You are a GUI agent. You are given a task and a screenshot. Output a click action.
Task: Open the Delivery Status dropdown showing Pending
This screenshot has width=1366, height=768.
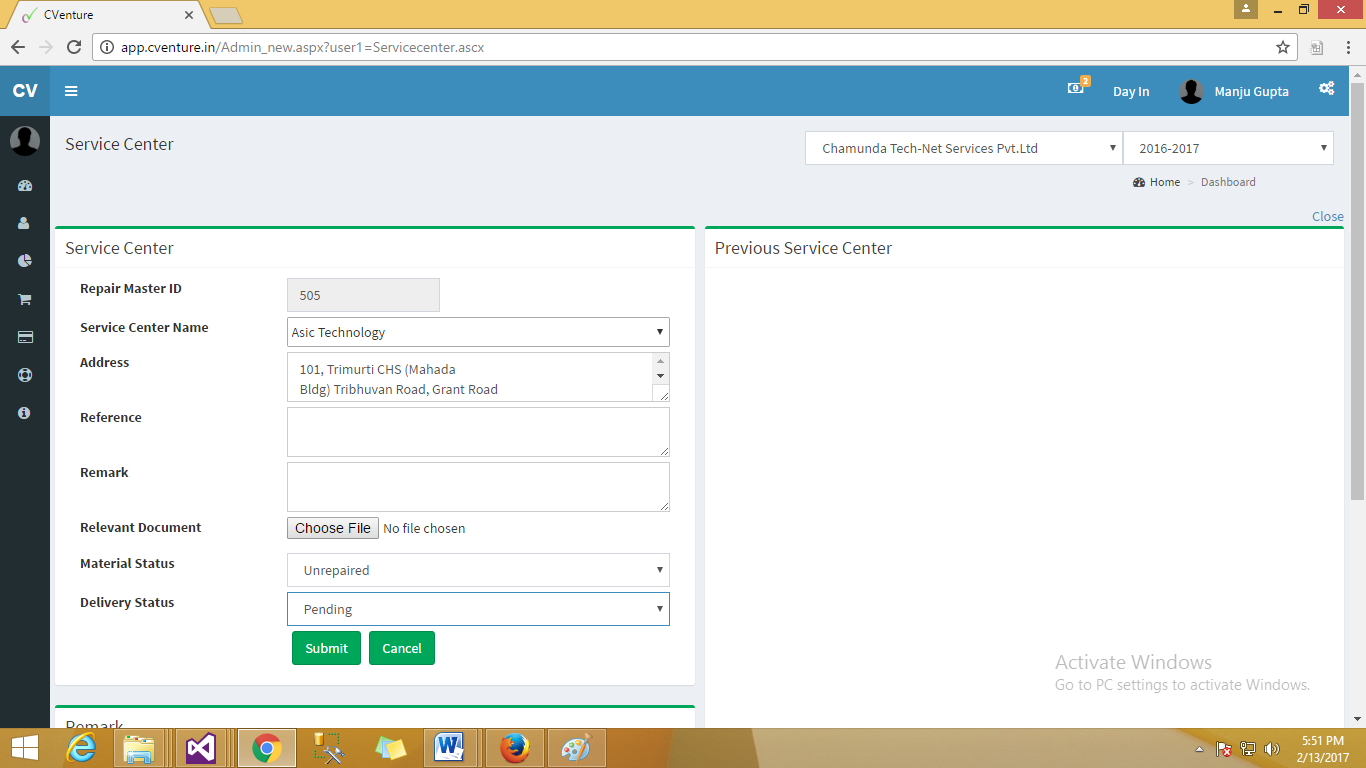pos(478,609)
